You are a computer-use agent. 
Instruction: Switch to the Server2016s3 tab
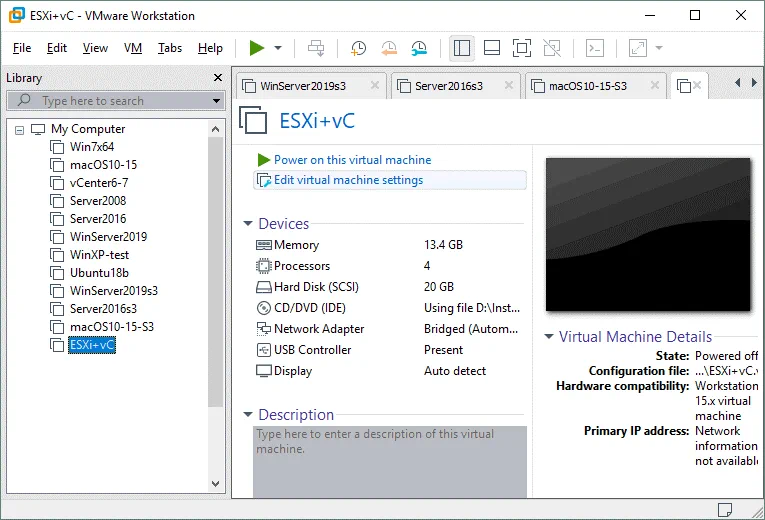pos(449,86)
